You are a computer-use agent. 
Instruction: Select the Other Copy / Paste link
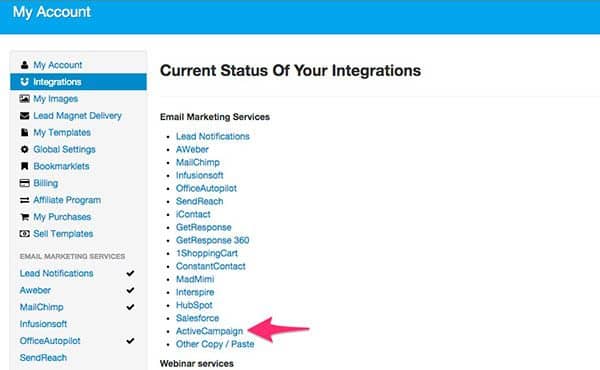click(x=215, y=344)
